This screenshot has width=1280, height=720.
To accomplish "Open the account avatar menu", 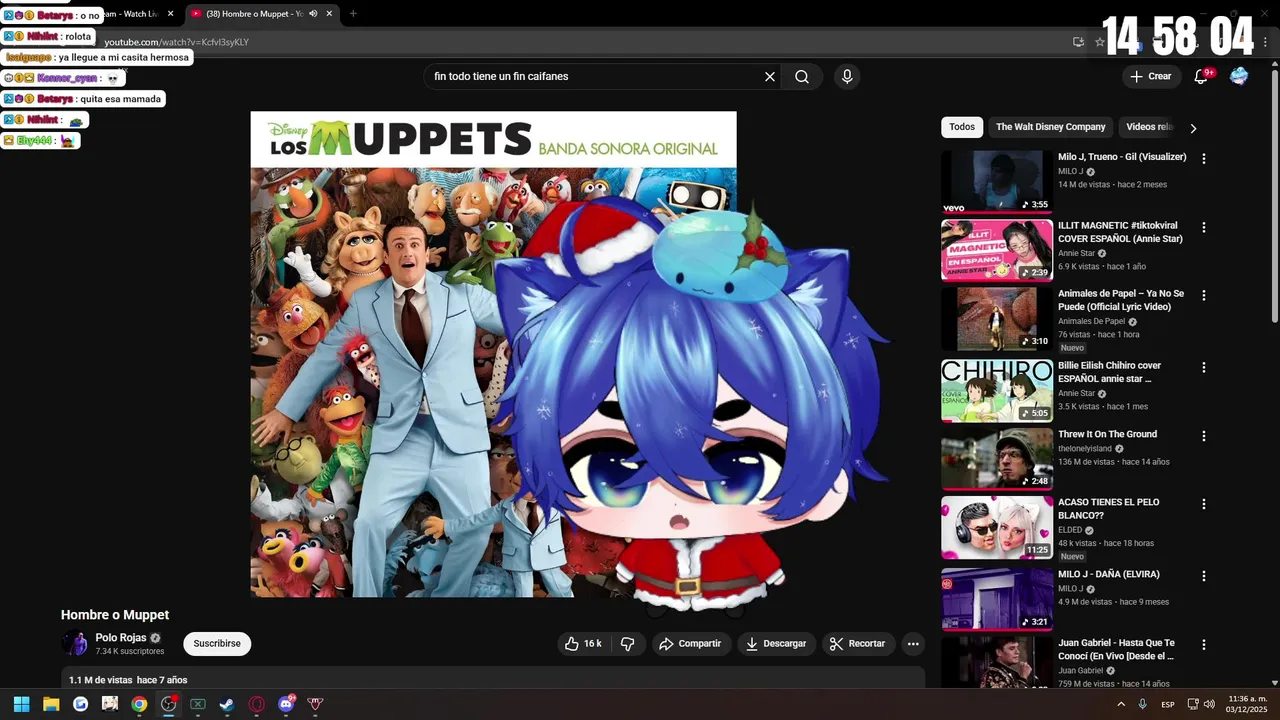I will point(1239,77).
